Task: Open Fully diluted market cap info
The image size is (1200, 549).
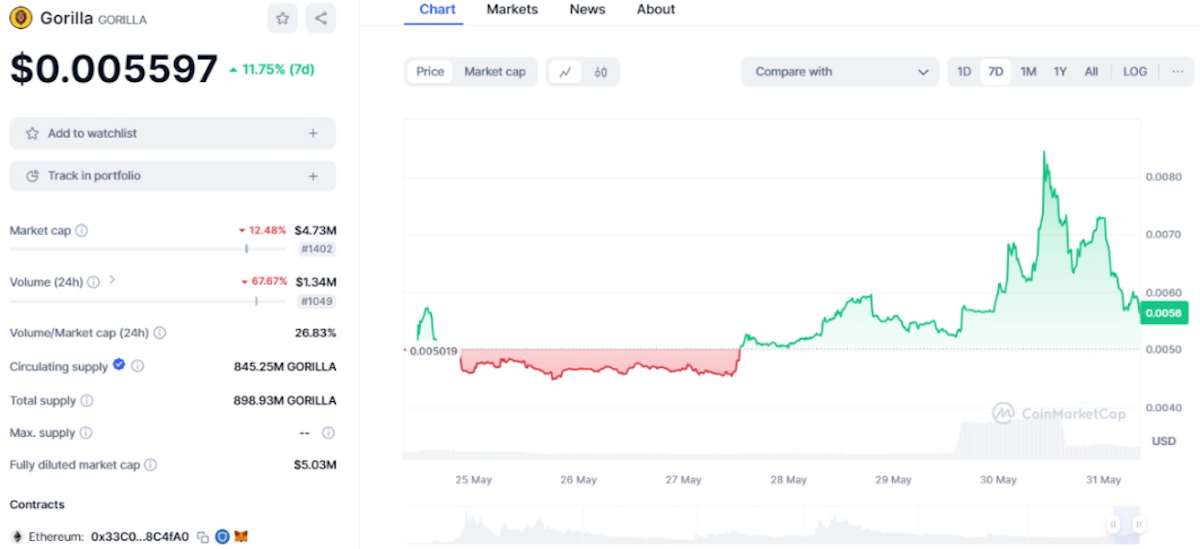Action: [150, 465]
